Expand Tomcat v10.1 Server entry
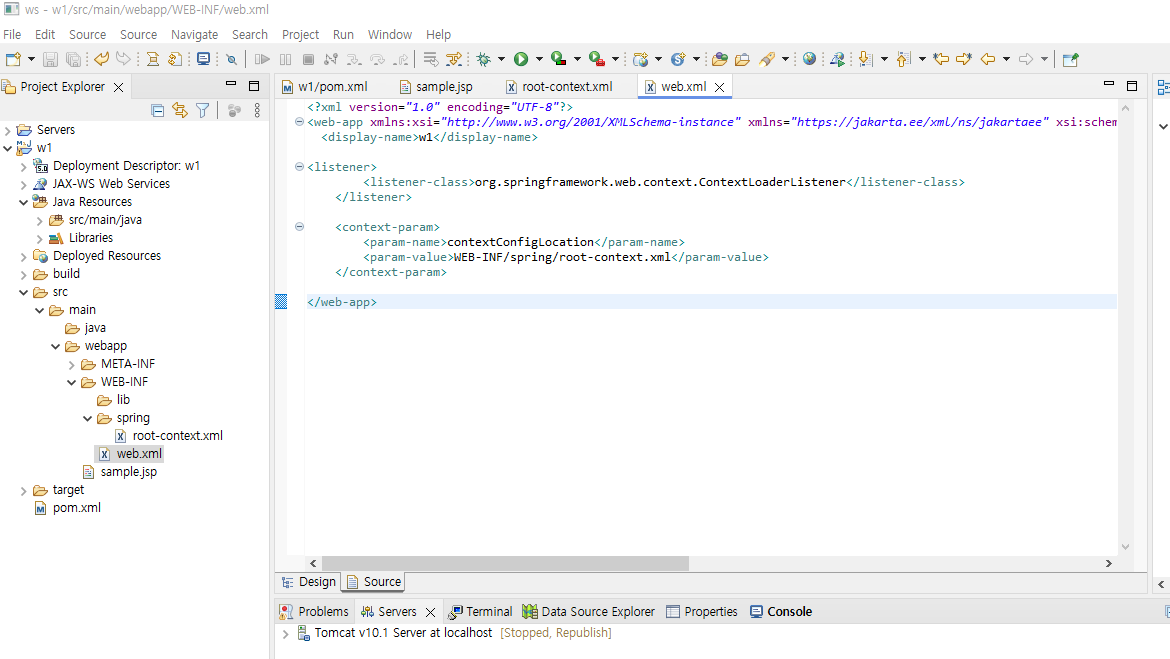Screen dimensions: 1170x659 (x=285, y=634)
